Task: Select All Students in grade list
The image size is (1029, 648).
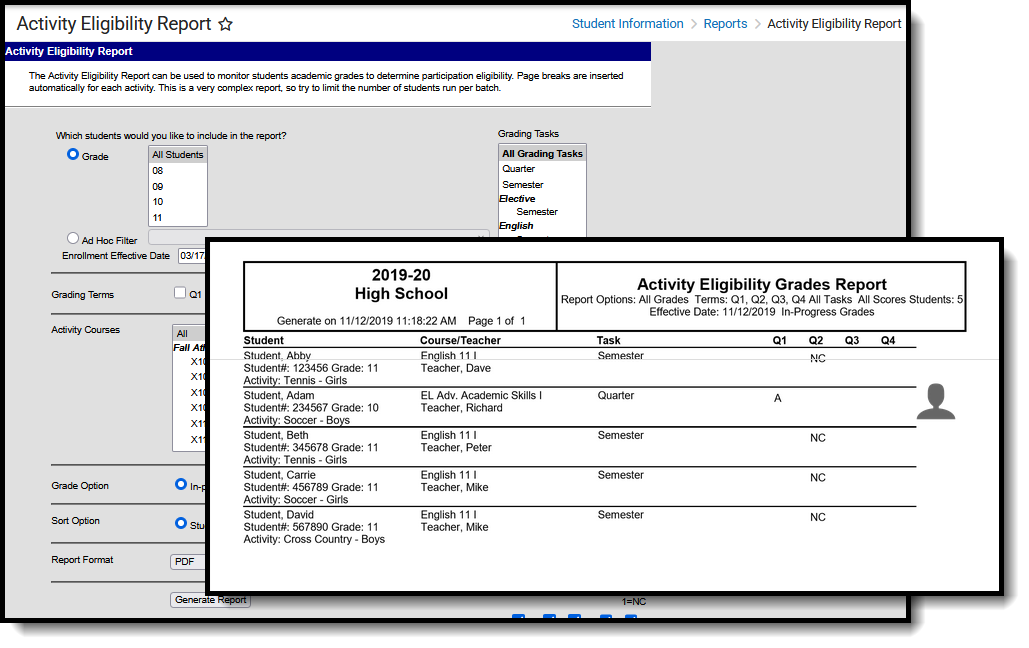Action: pos(178,155)
